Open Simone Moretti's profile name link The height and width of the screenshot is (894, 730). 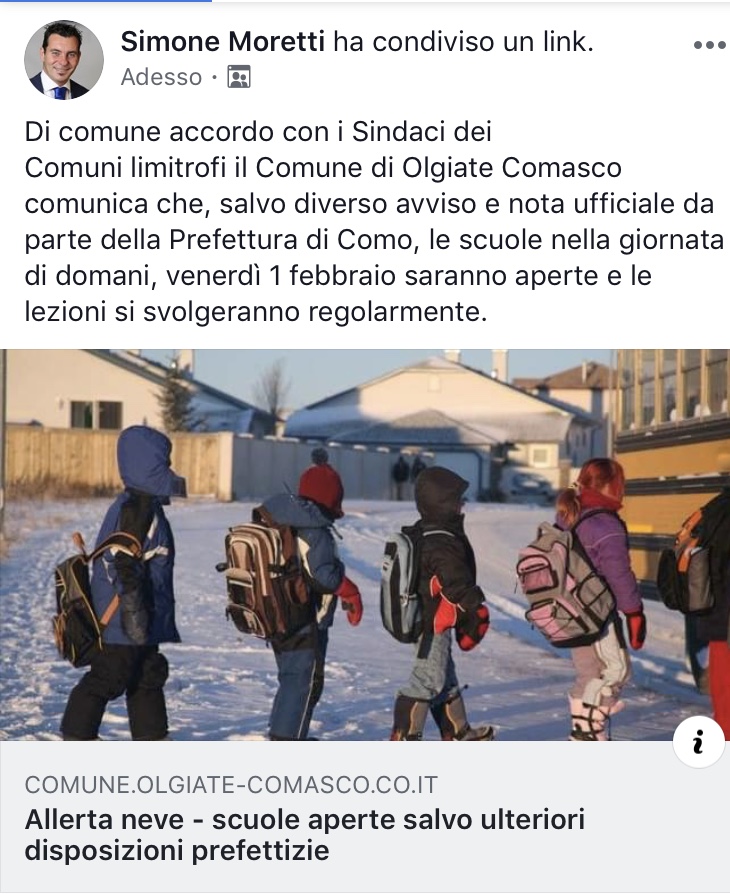click(x=223, y=42)
